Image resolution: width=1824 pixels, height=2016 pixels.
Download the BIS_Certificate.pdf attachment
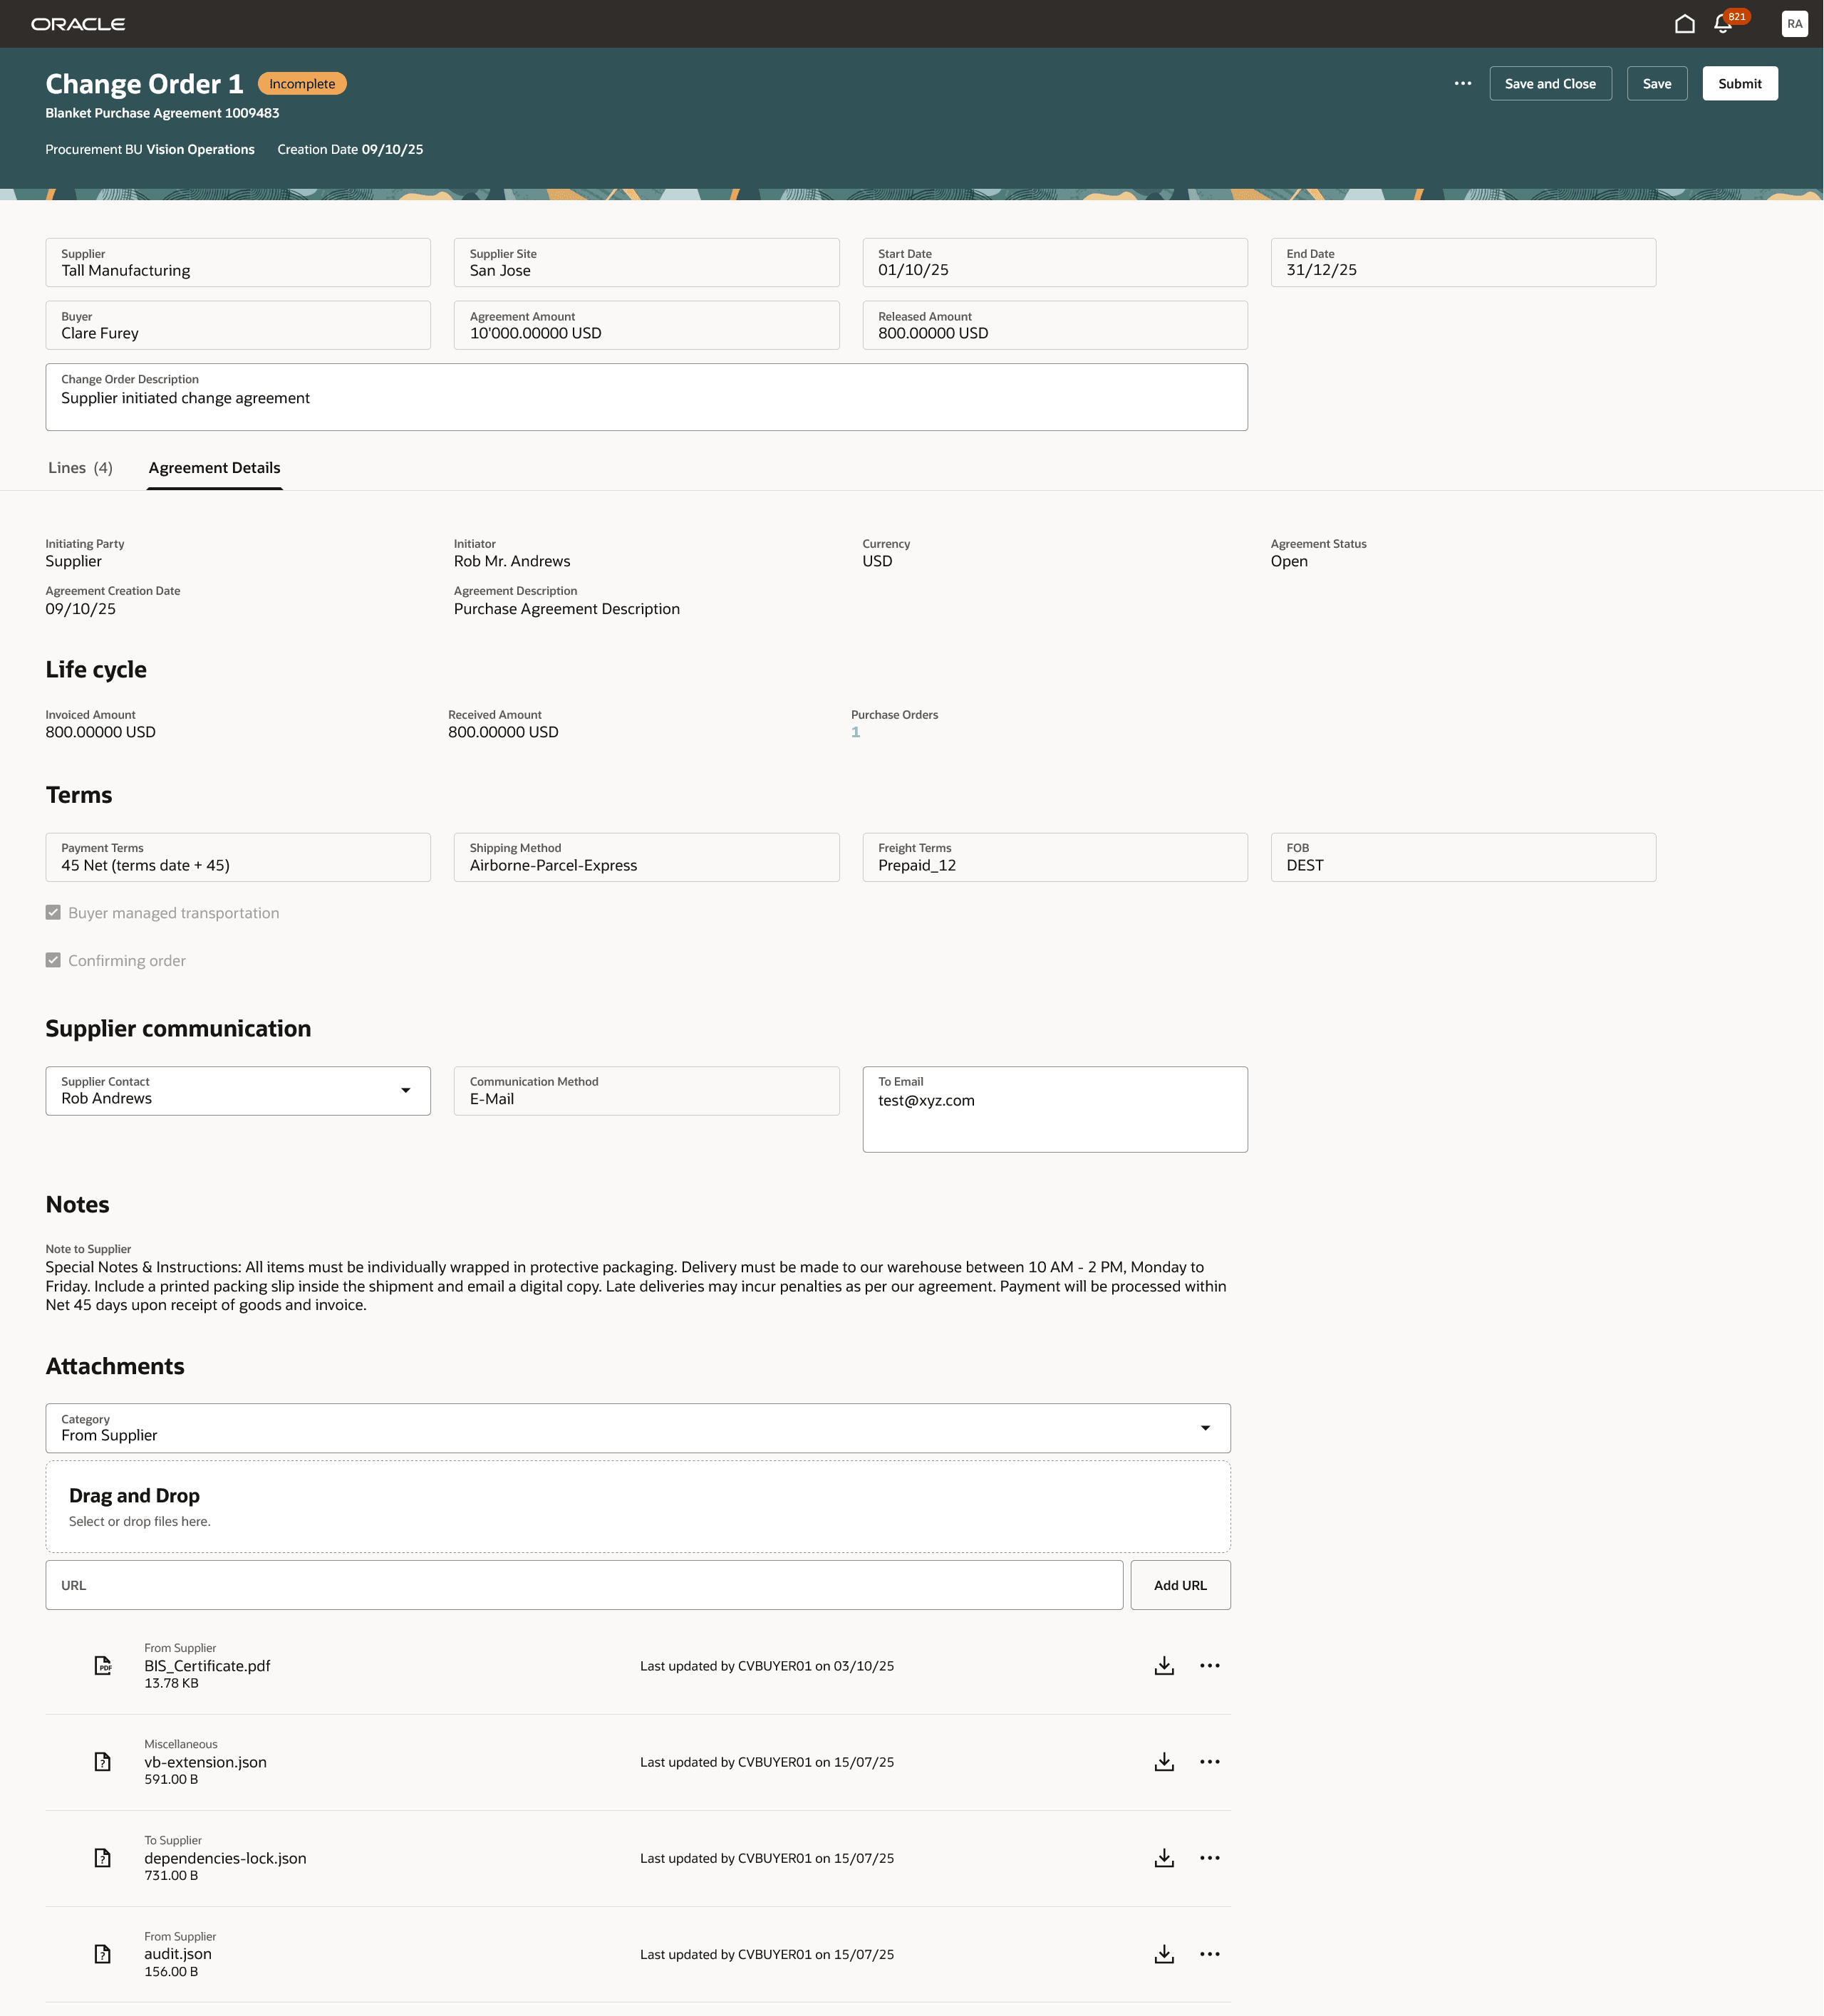[1164, 1665]
